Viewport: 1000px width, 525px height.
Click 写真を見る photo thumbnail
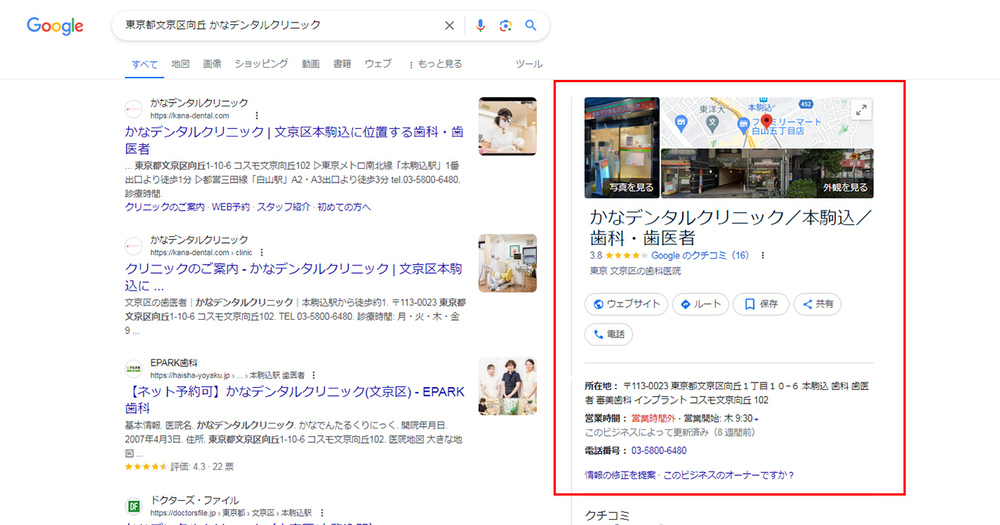[x=621, y=146]
